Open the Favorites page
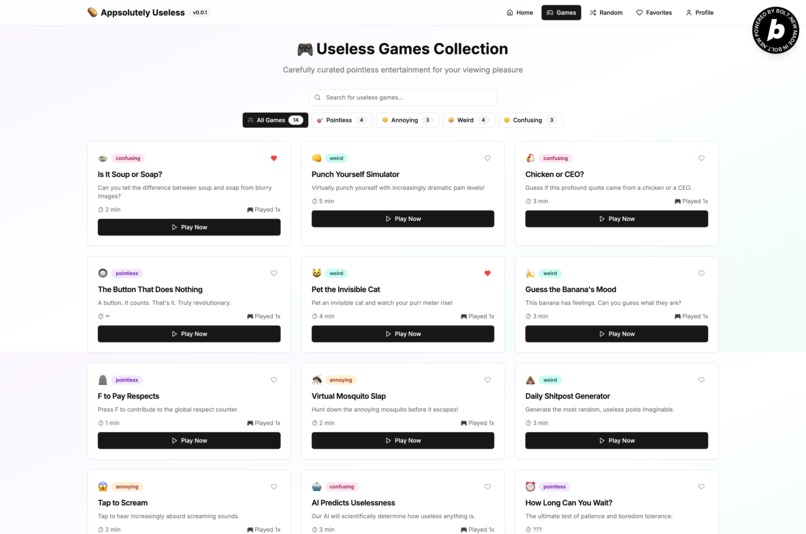Image resolution: width=806 pixels, height=534 pixels. [654, 12]
